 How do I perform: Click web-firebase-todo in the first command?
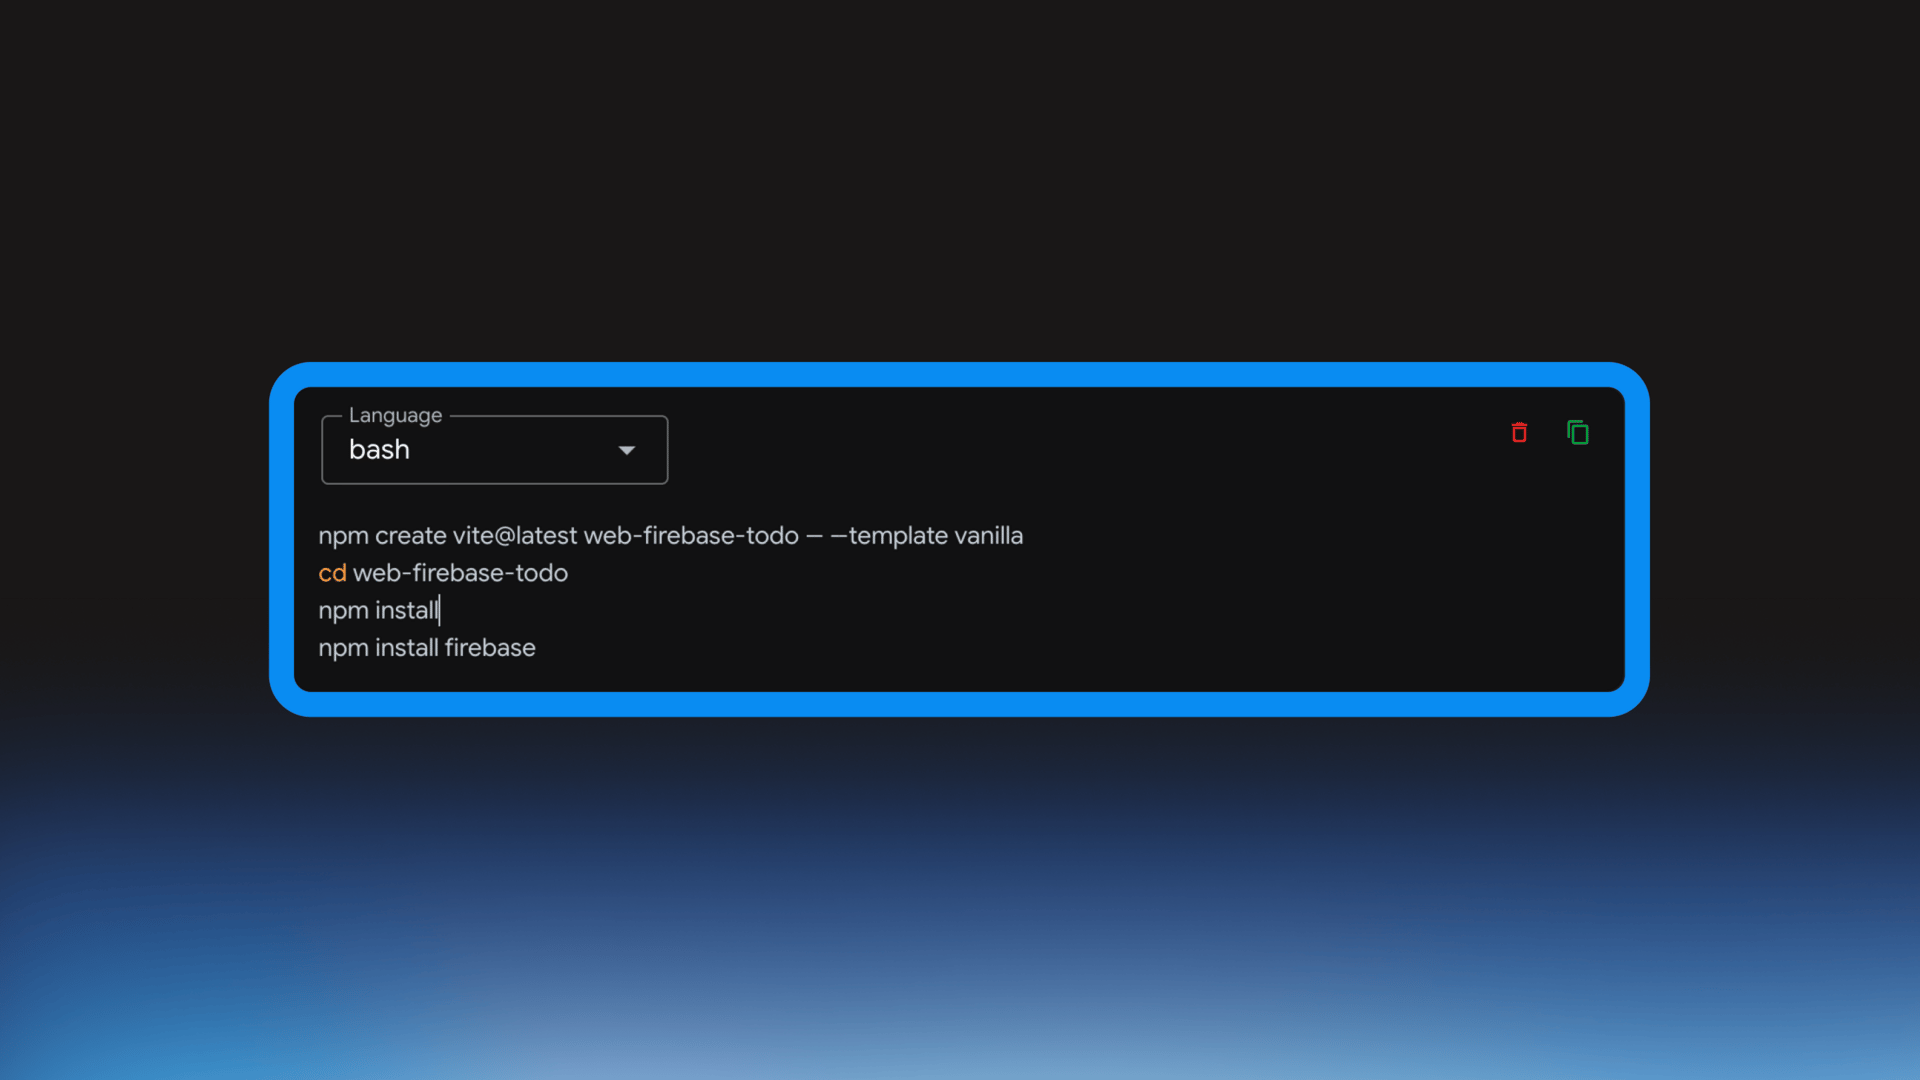pyautogui.click(x=690, y=536)
